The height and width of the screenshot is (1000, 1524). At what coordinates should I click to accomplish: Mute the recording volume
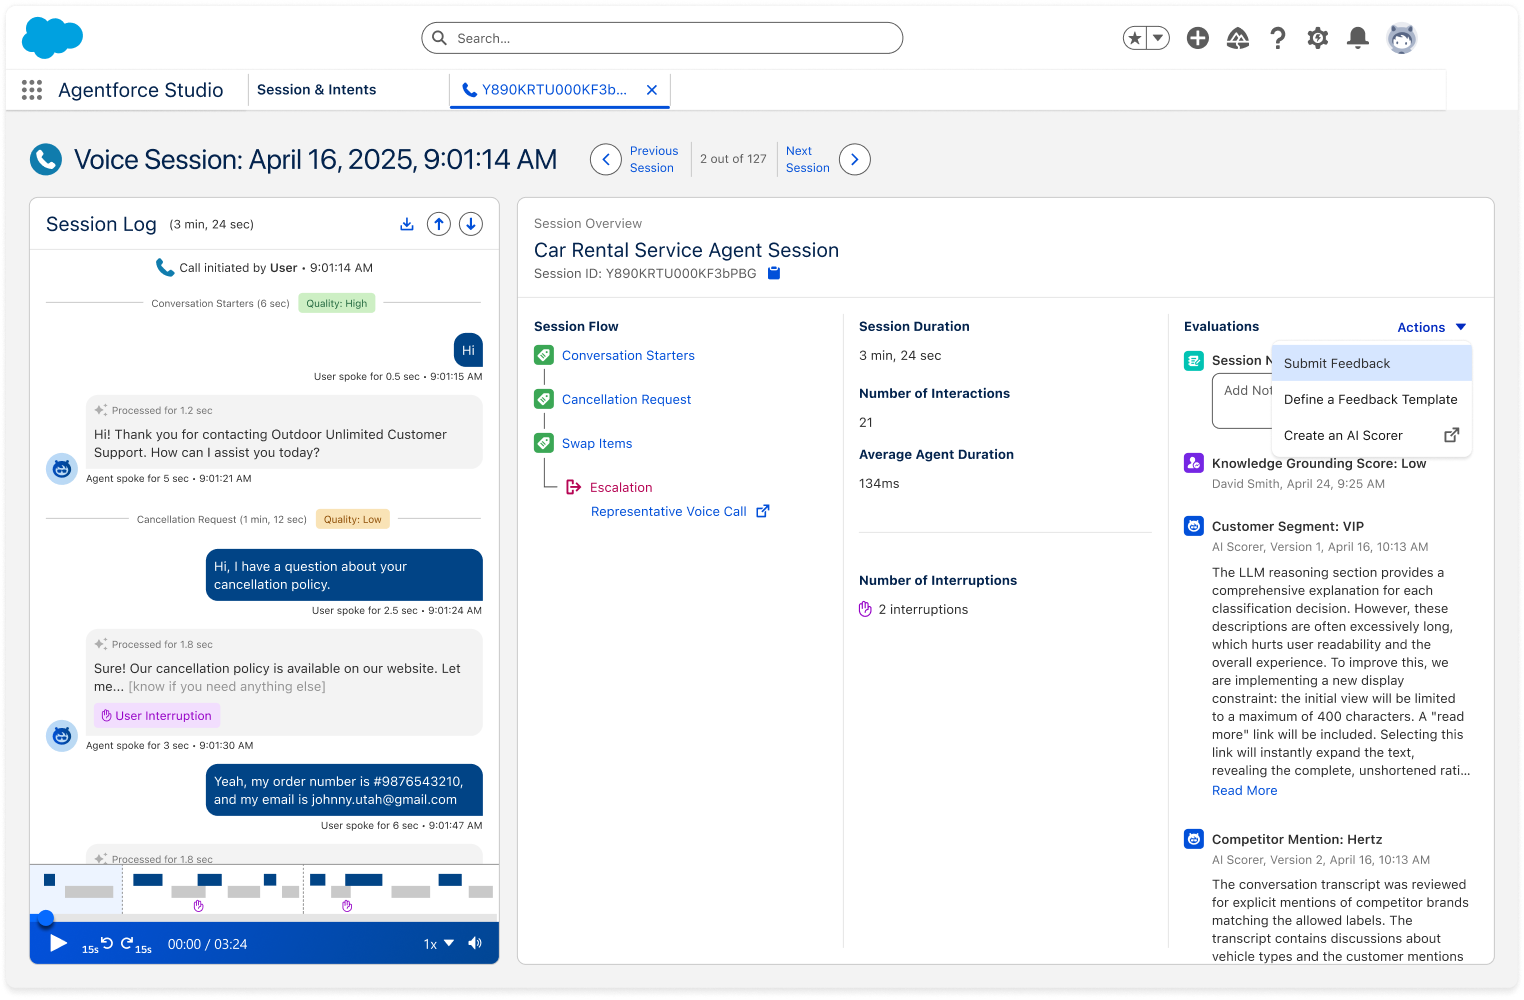tap(475, 943)
